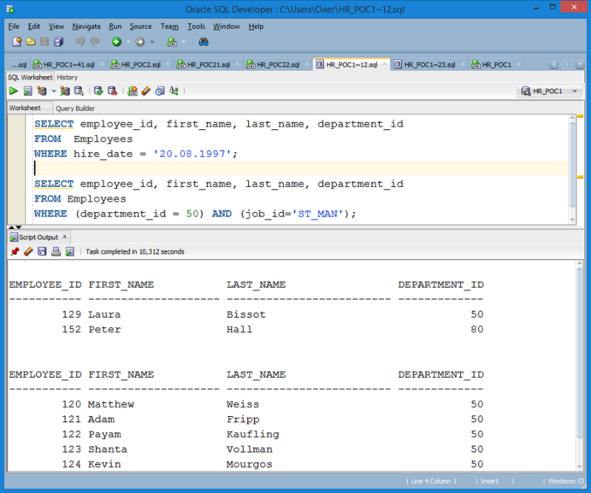The width and height of the screenshot is (591, 493).
Task: Open the View menu
Action: click(56, 26)
